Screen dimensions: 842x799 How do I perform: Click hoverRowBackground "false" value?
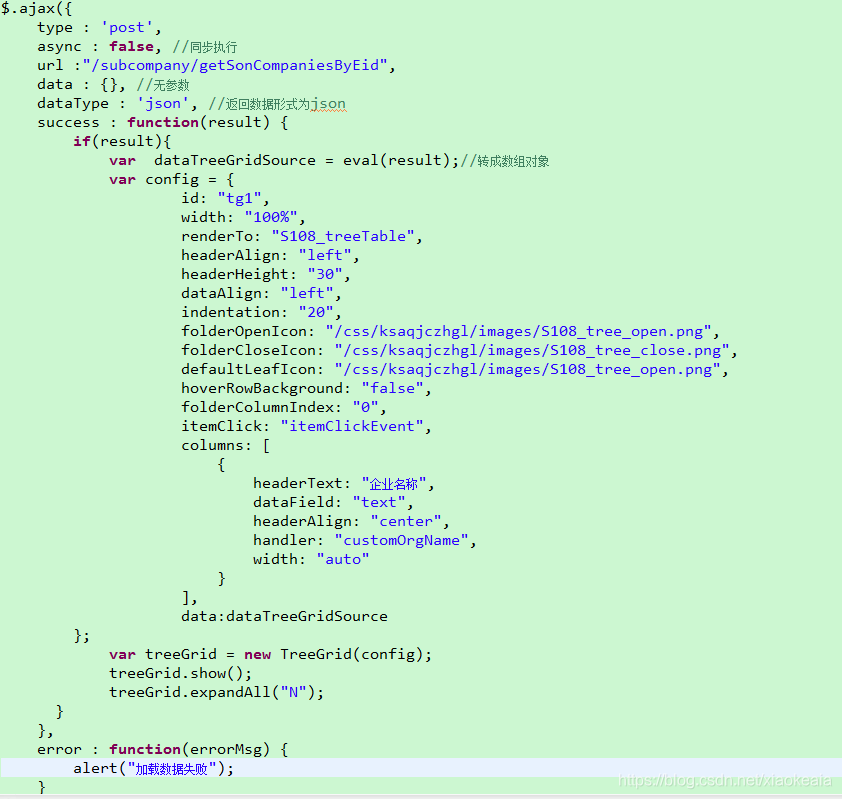pyautogui.click(x=392, y=389)
